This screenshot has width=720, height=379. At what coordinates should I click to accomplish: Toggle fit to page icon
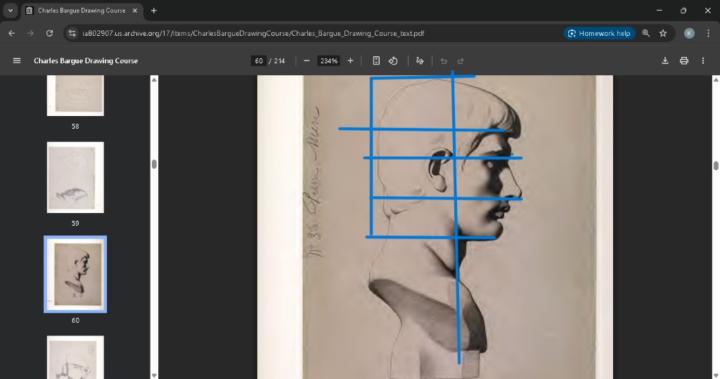(376, 61)
